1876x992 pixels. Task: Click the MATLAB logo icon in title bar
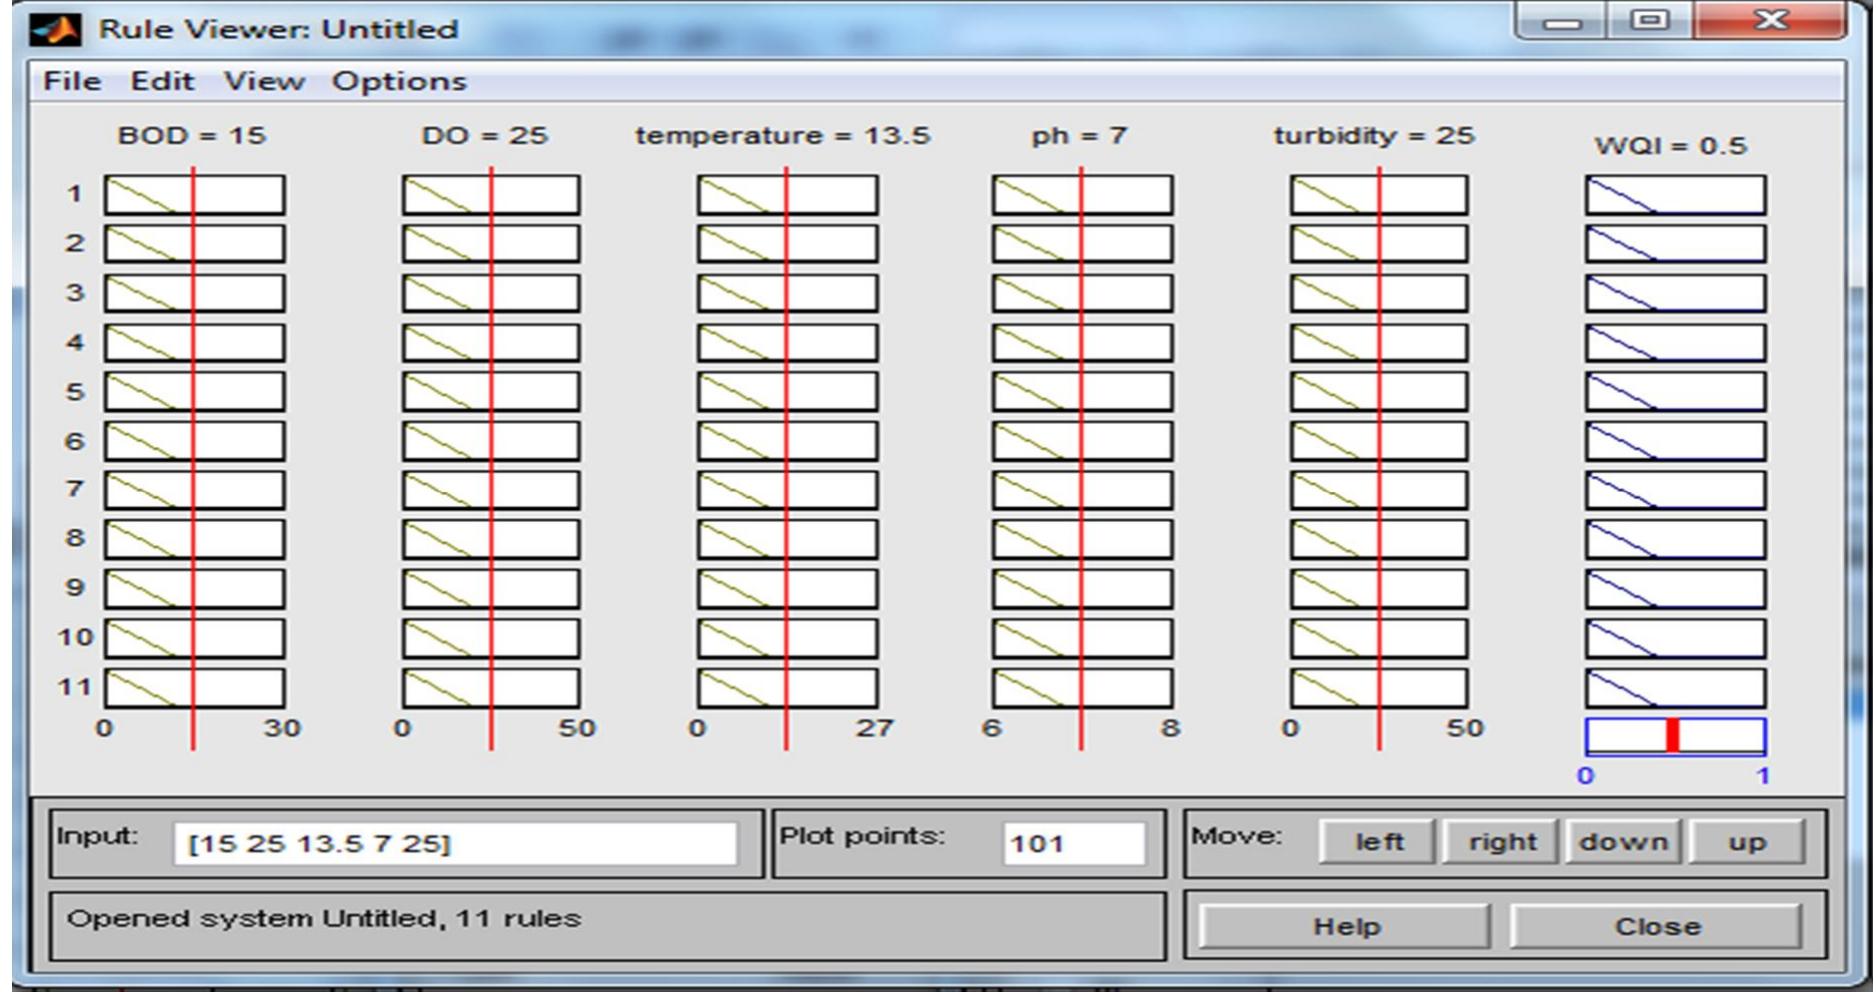pos(57,29)
